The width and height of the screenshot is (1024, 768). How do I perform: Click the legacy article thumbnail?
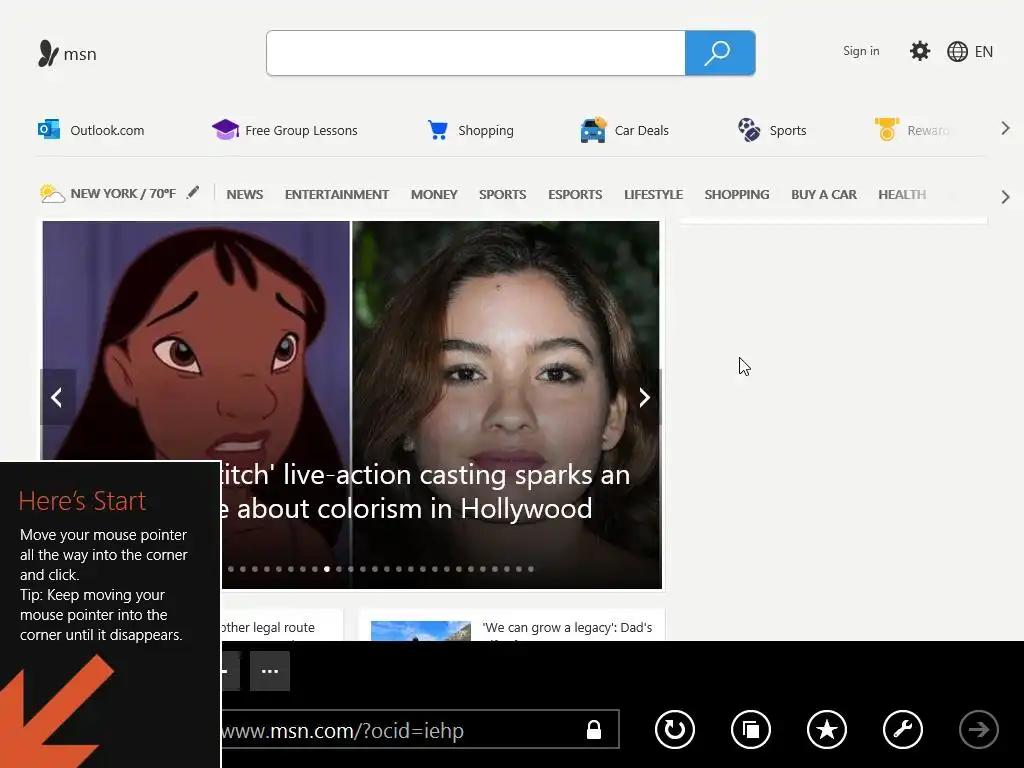click(421, 631)
